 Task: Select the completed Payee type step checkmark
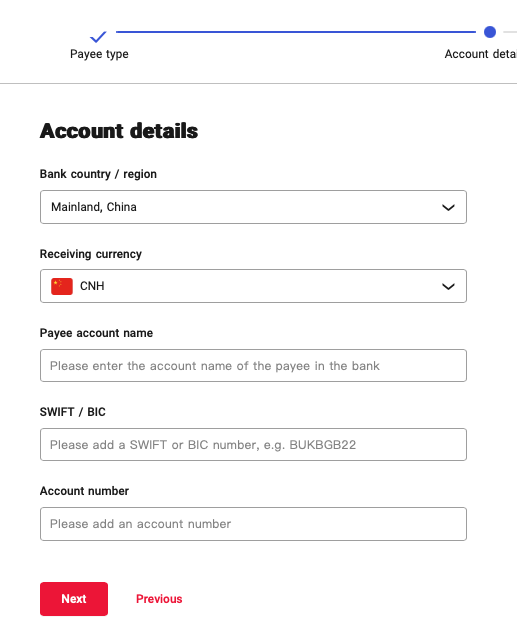[x=98, y=37]
